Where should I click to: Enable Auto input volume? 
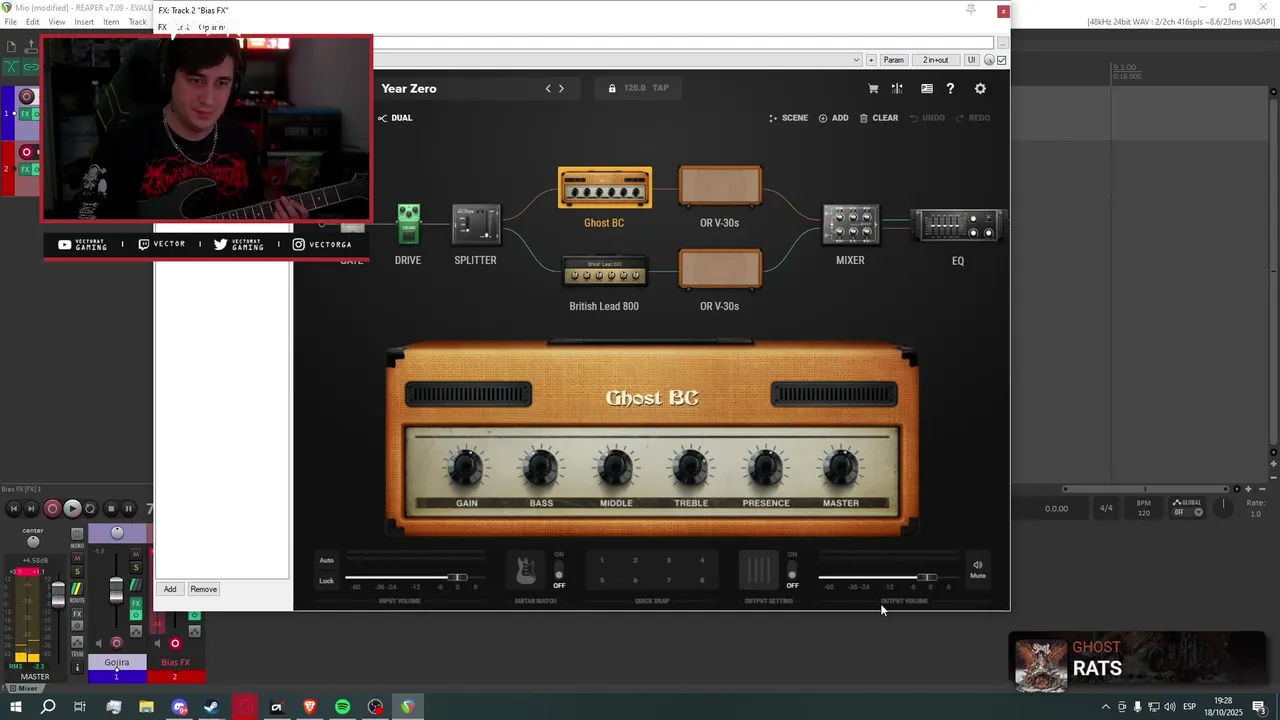326,560
